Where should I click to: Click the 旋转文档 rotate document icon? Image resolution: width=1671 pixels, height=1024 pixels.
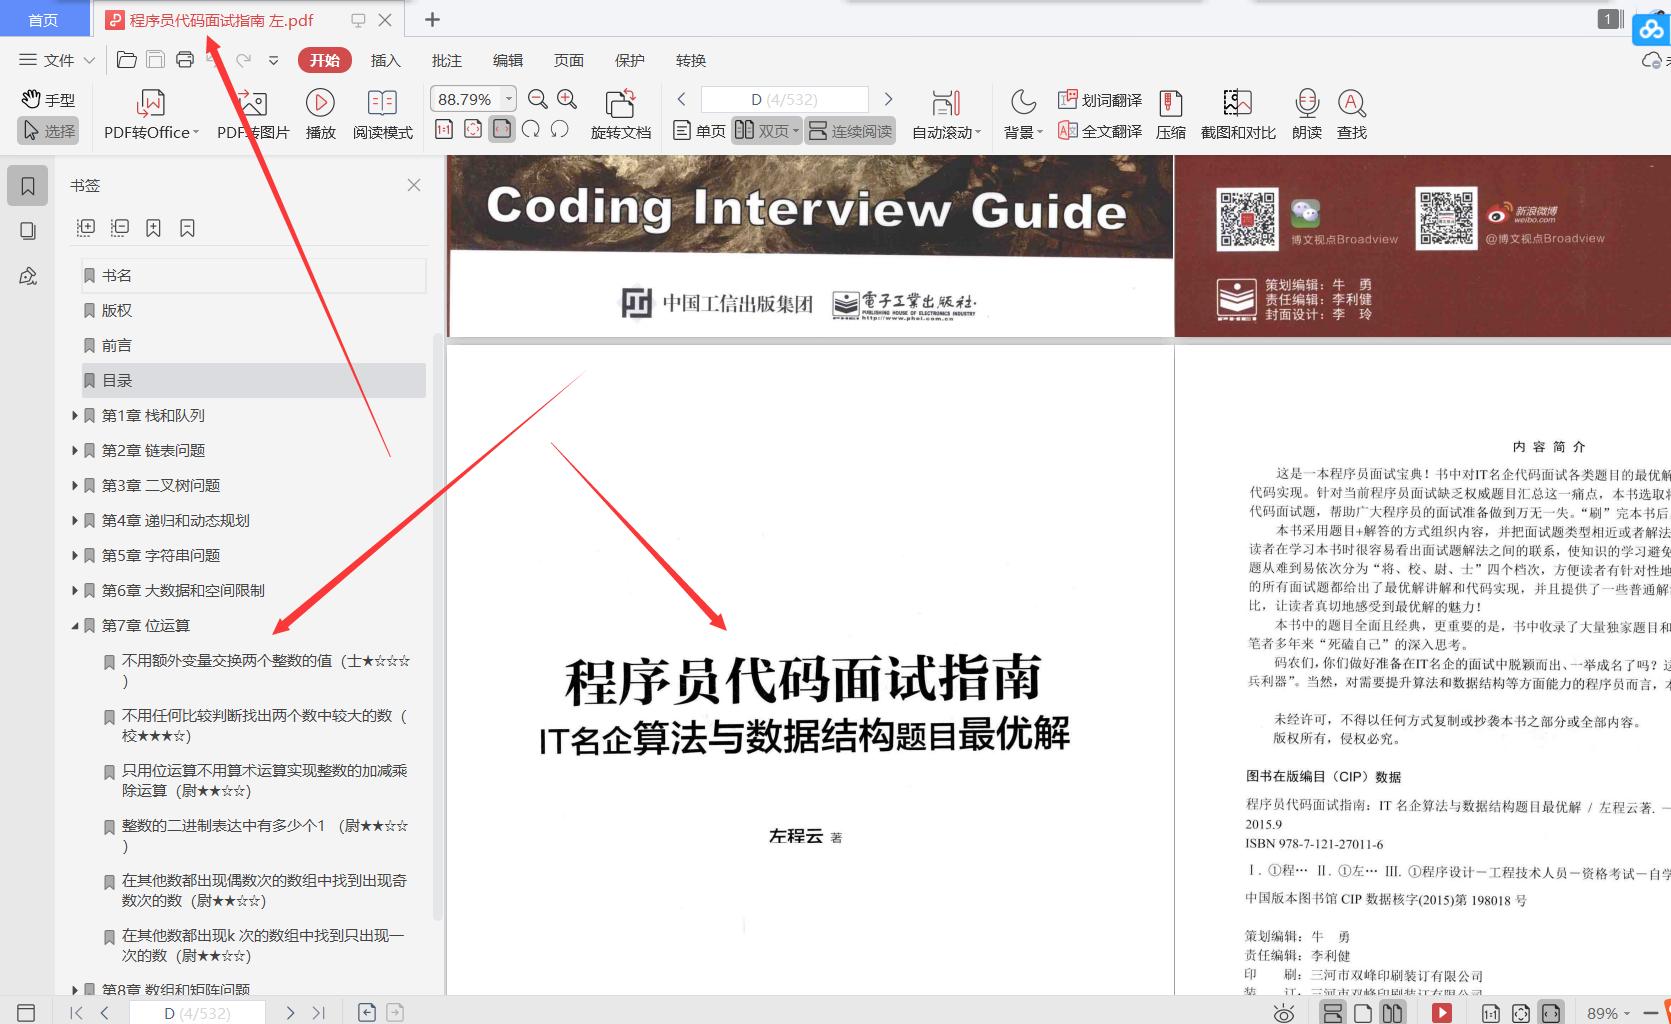pyautogui.click(x=620, y=112)
